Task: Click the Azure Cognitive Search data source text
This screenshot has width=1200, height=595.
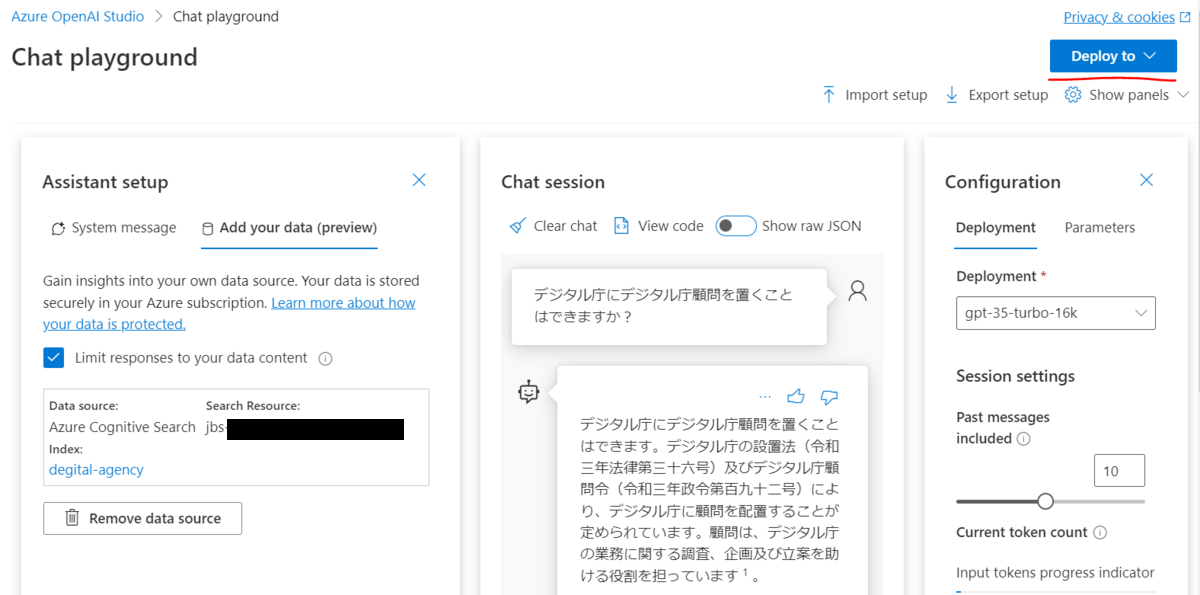Action: tap(122, 427)
